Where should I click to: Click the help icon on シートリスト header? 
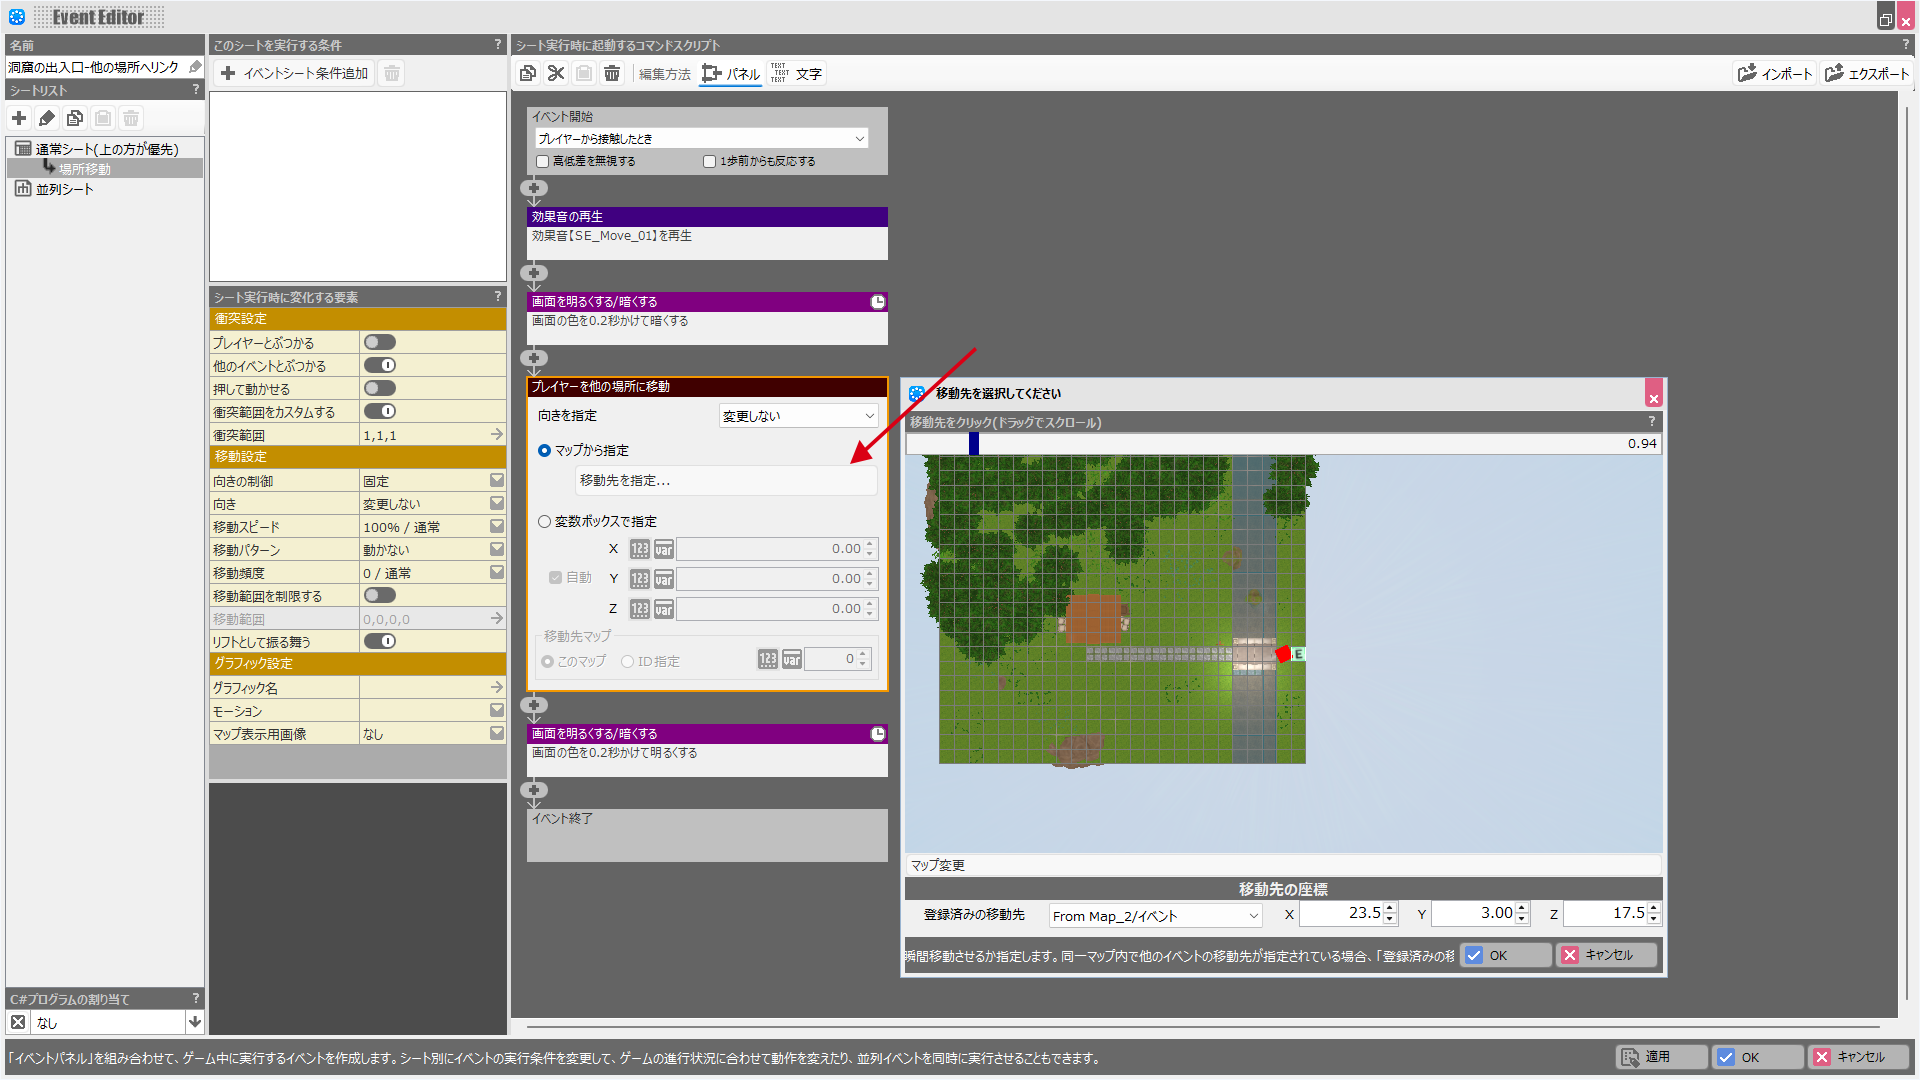[x=196, y=90]
